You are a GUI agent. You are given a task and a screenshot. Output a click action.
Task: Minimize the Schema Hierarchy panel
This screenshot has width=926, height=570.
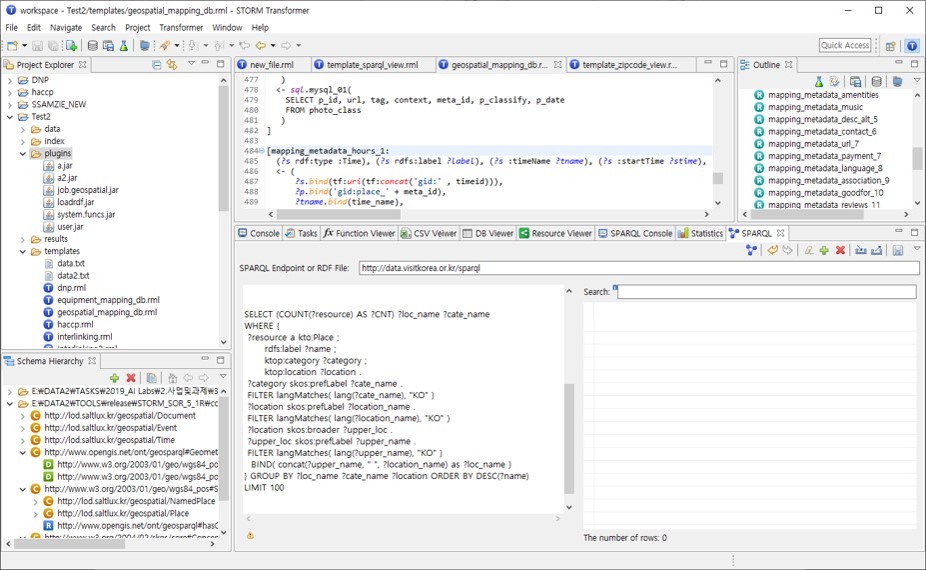[205, 359]
